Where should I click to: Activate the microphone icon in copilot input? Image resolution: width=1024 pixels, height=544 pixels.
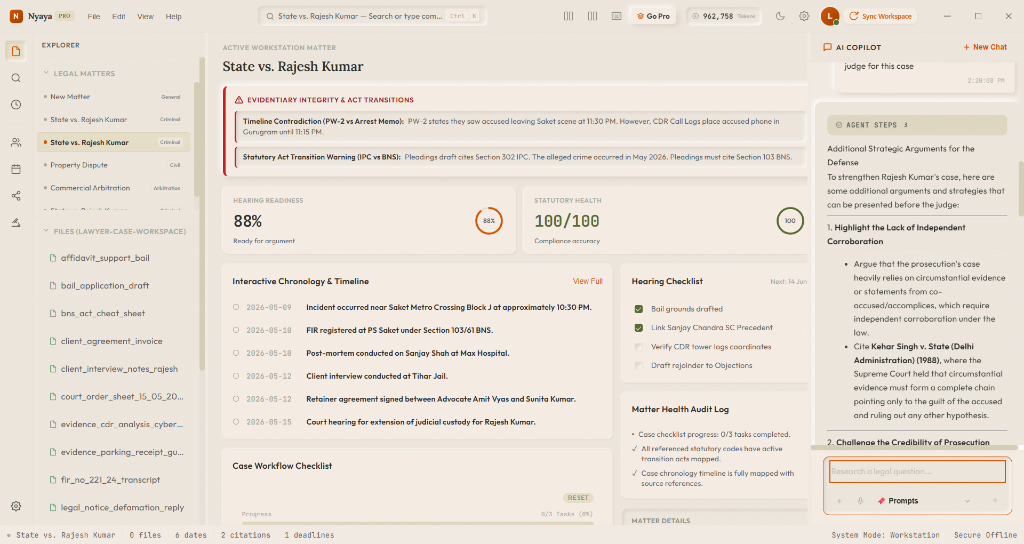[860, 501]
